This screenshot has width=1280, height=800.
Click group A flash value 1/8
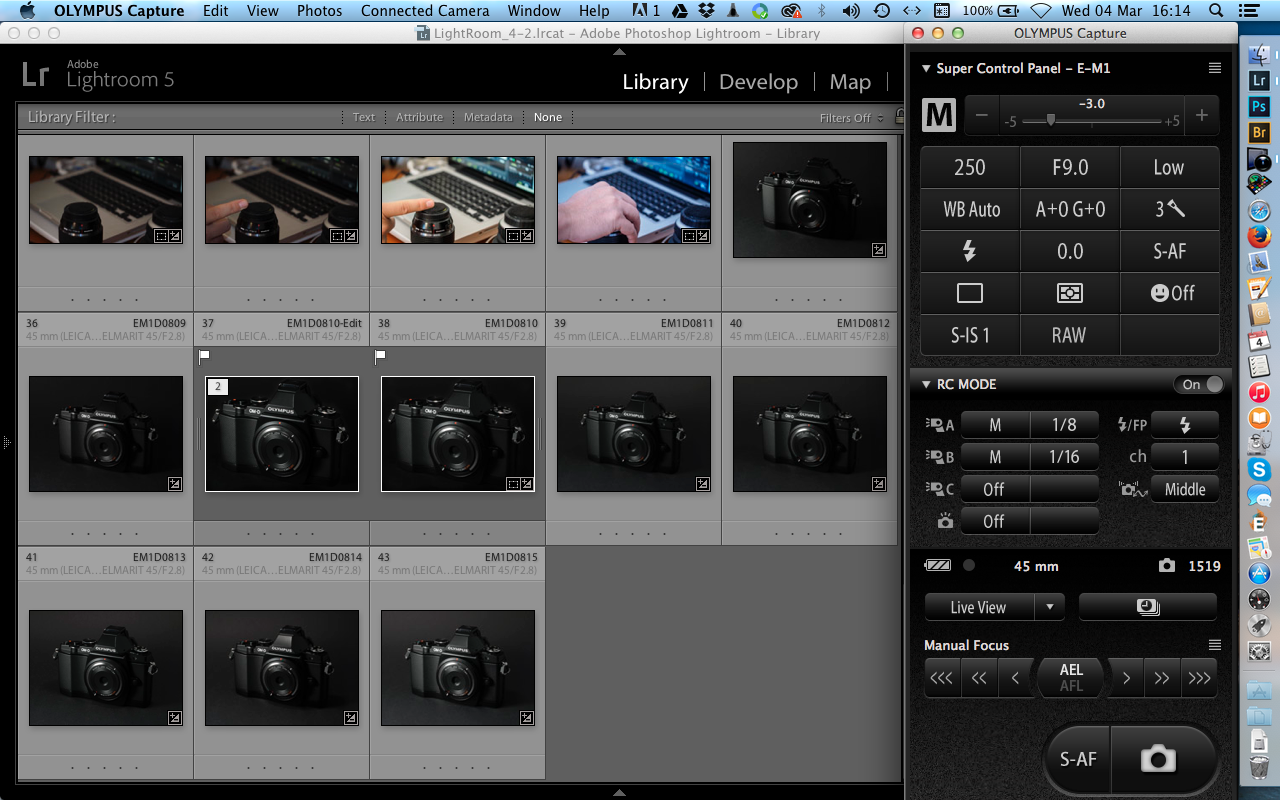pyautogui.click(x=1064, y=425)
